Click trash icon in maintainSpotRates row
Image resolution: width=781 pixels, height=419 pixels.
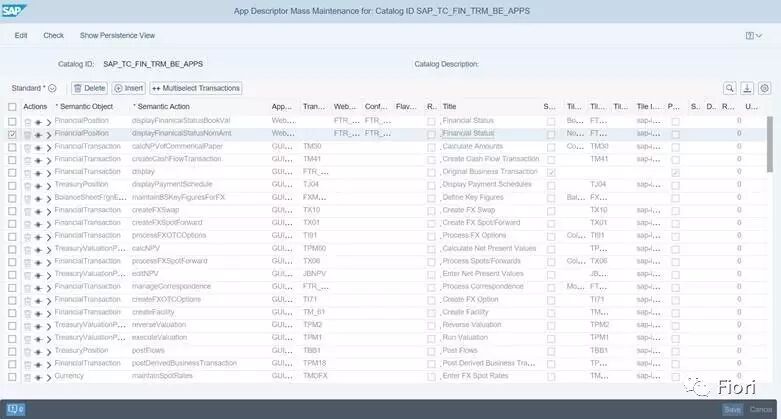pos(28,378)
